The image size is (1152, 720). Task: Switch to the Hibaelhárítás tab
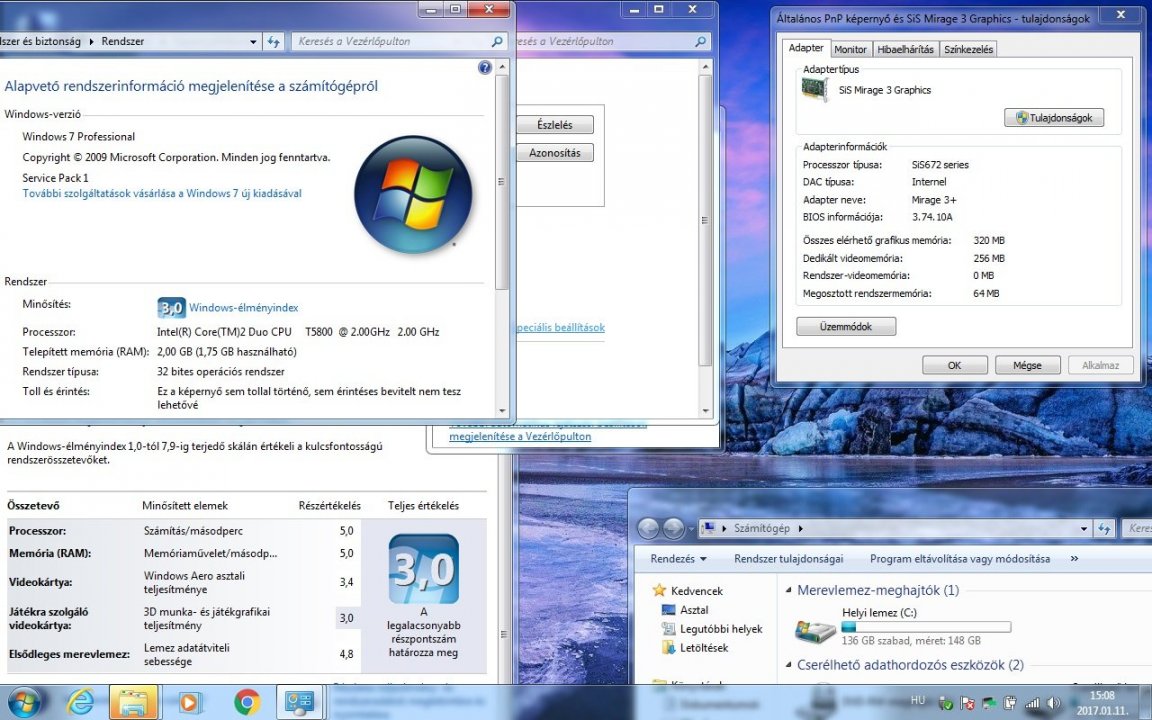905,49
